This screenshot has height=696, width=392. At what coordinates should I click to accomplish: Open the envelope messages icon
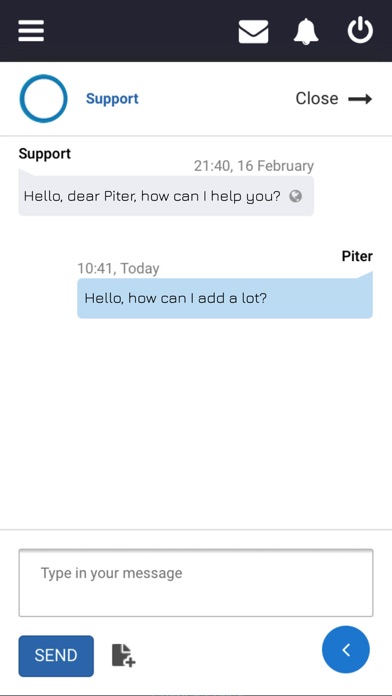[253, 32]
